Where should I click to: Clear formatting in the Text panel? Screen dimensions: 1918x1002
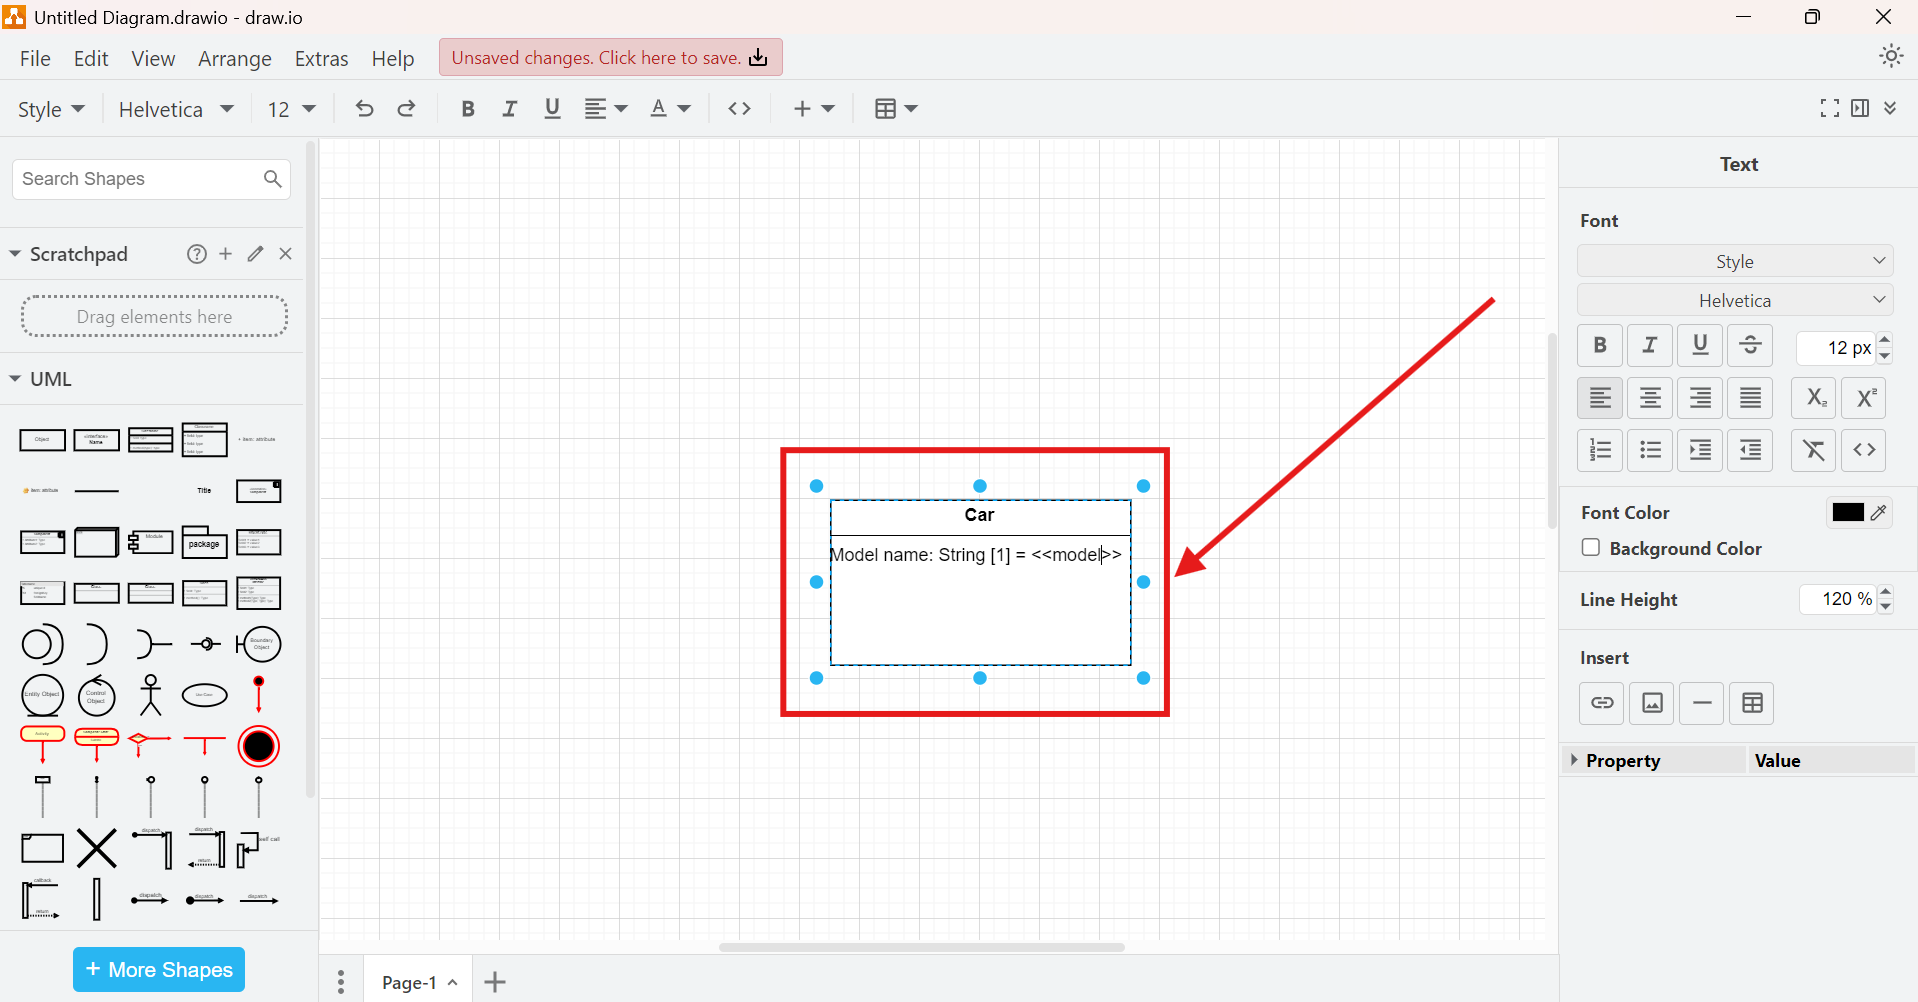[1814, 450]
